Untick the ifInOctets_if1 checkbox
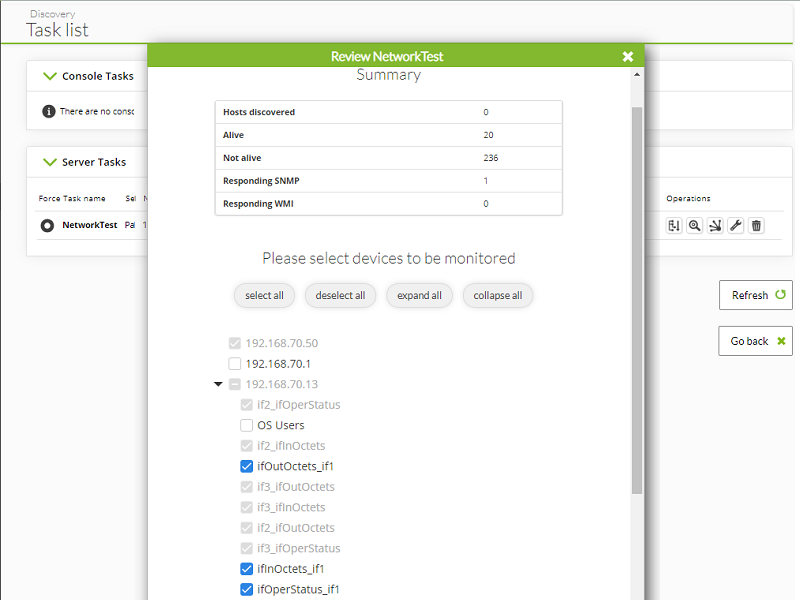This screenshot has height=600, width=800. 246,568
